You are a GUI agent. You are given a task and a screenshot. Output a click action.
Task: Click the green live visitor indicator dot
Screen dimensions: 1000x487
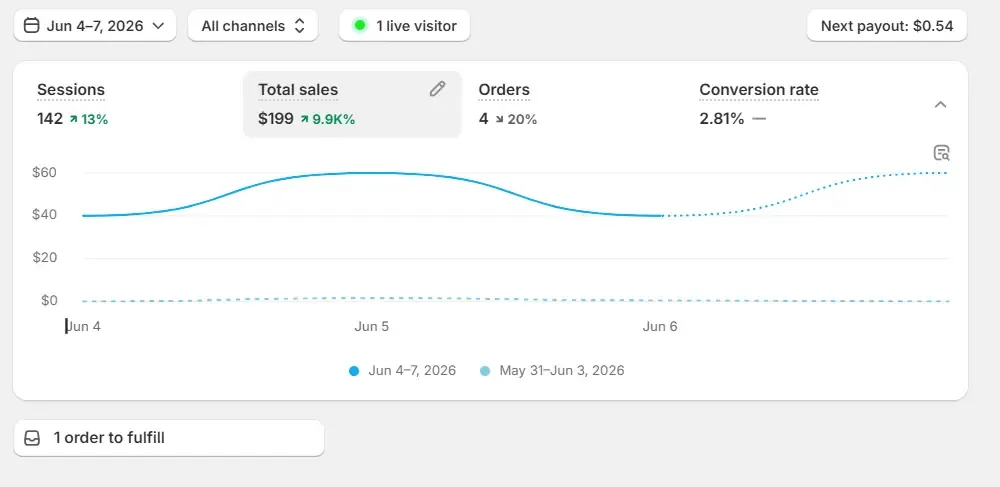point(360,26)
